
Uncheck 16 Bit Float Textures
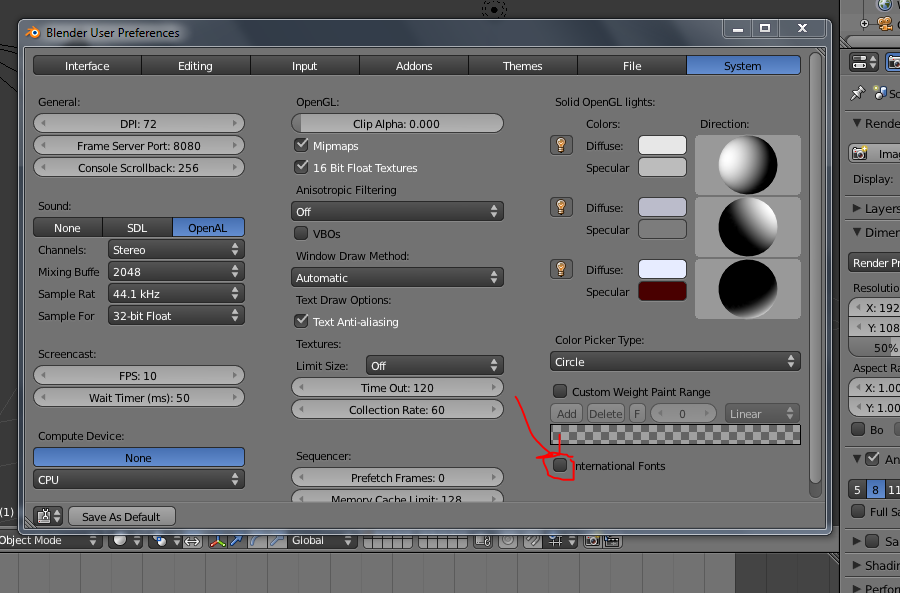[x=301, y=167]
